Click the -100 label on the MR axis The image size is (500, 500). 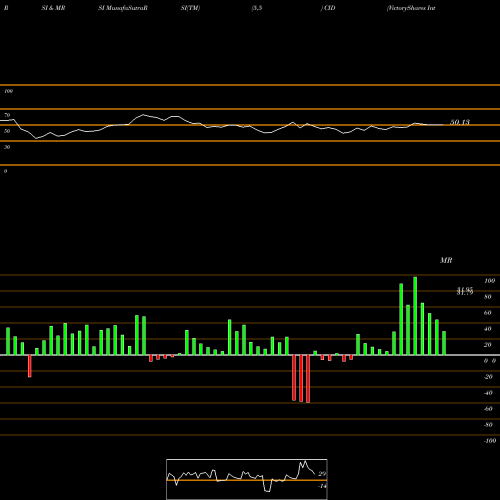(x=490, y=441)
